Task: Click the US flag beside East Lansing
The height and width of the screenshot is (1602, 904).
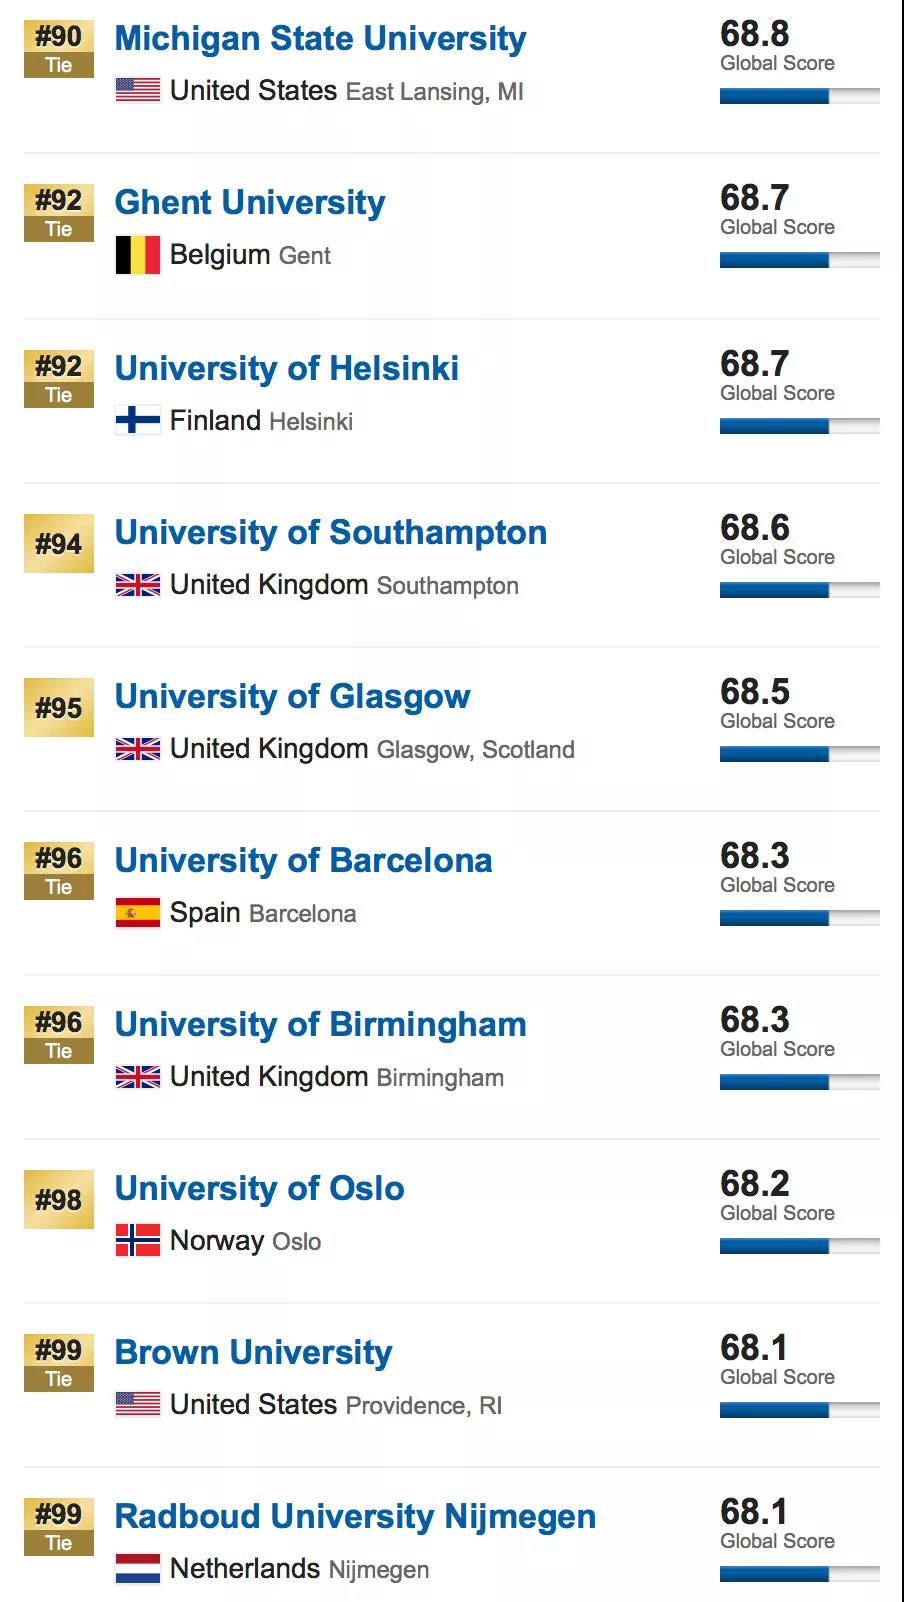Action: 137,90
